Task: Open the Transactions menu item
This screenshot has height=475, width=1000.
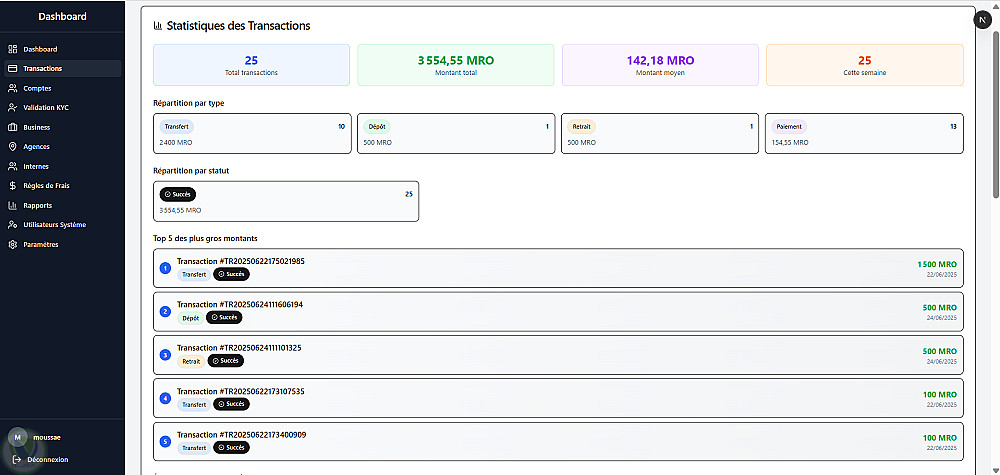Action: 42,69
